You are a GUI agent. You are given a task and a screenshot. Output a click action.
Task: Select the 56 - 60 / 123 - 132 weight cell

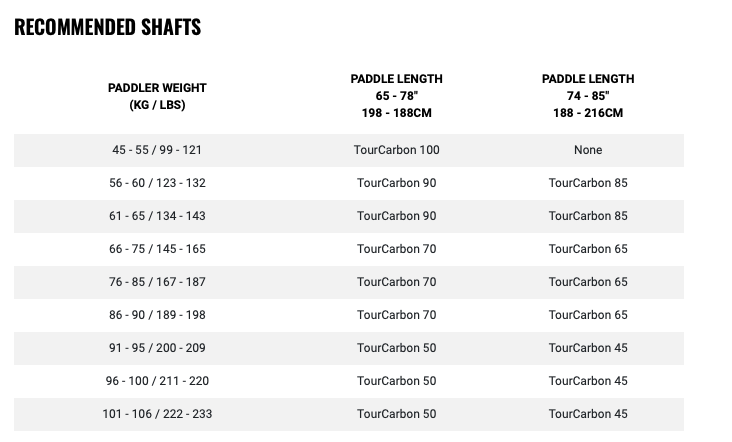157,183
